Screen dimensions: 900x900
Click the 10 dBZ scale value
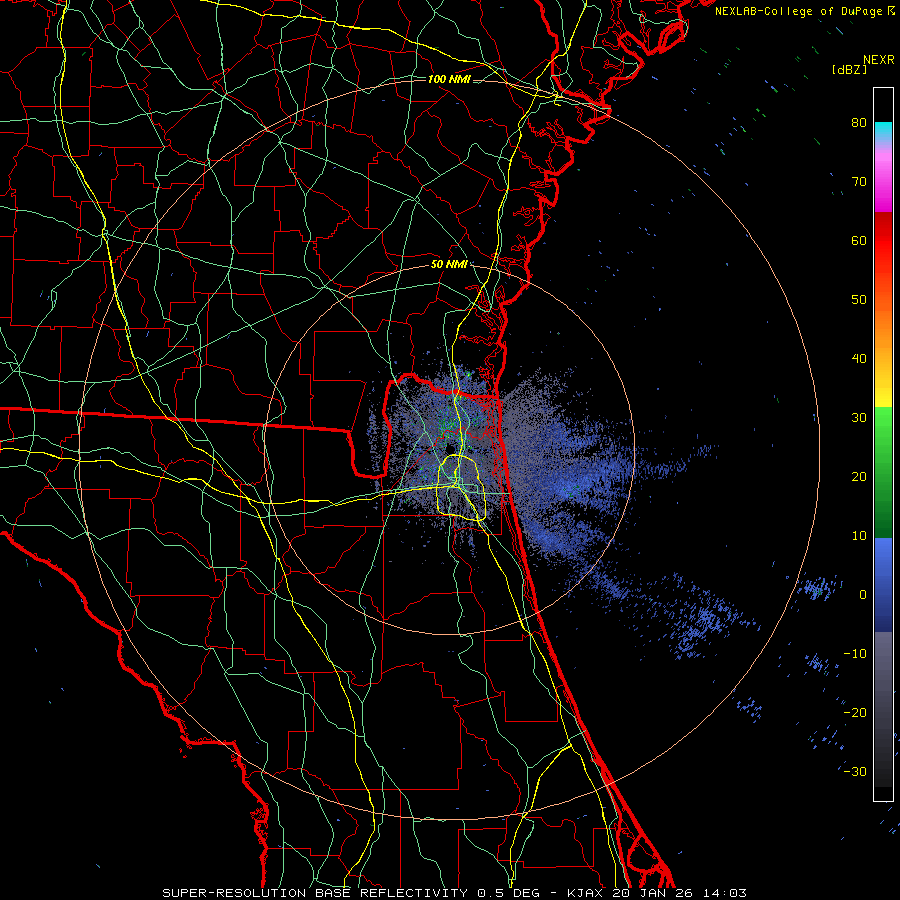(859, 536)
